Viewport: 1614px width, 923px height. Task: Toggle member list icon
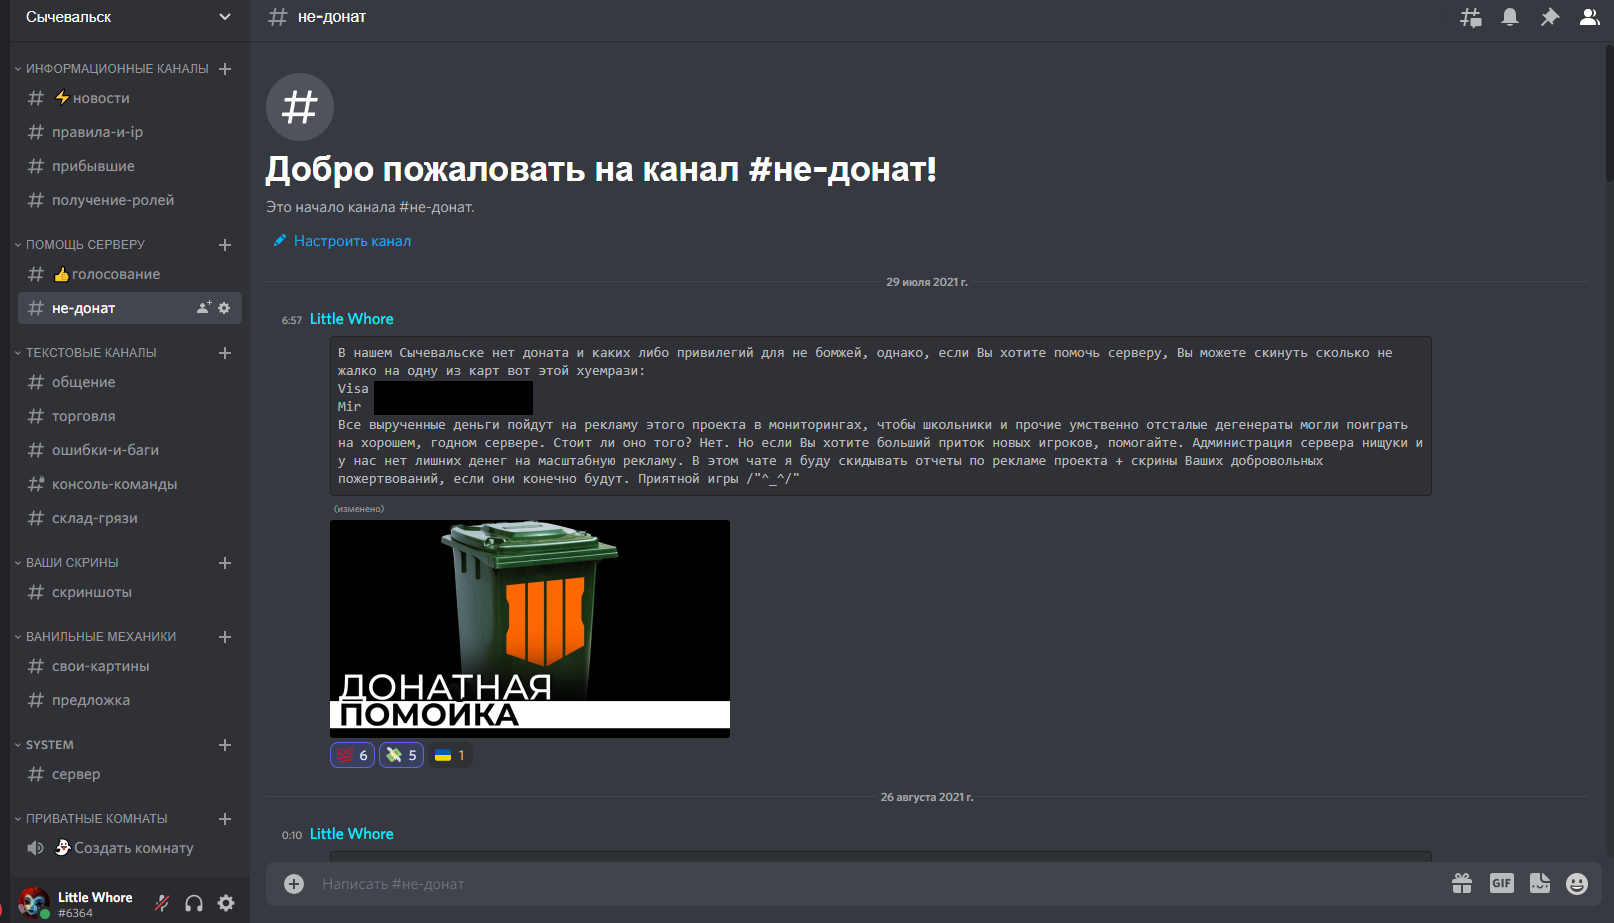click(x=1589, y=17)
